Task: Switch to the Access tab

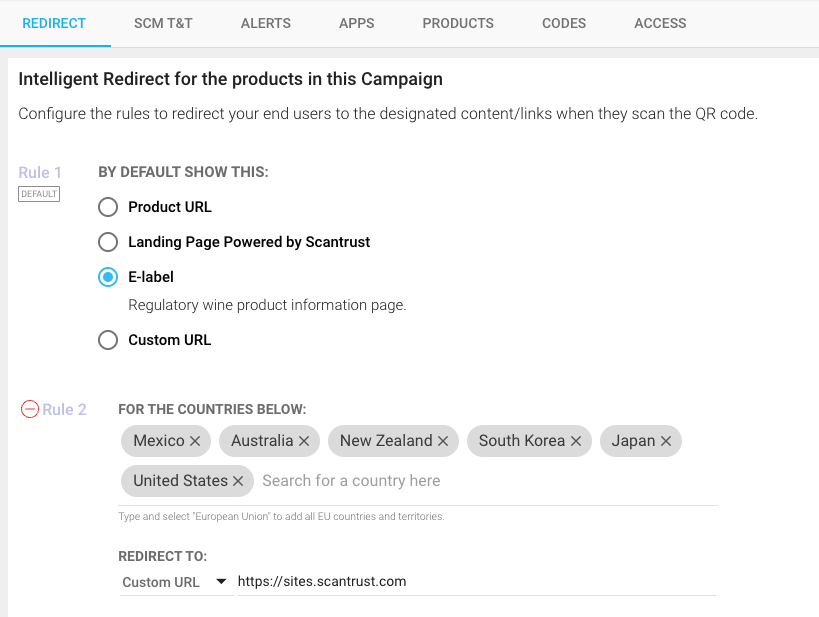Action: point(660,23)
